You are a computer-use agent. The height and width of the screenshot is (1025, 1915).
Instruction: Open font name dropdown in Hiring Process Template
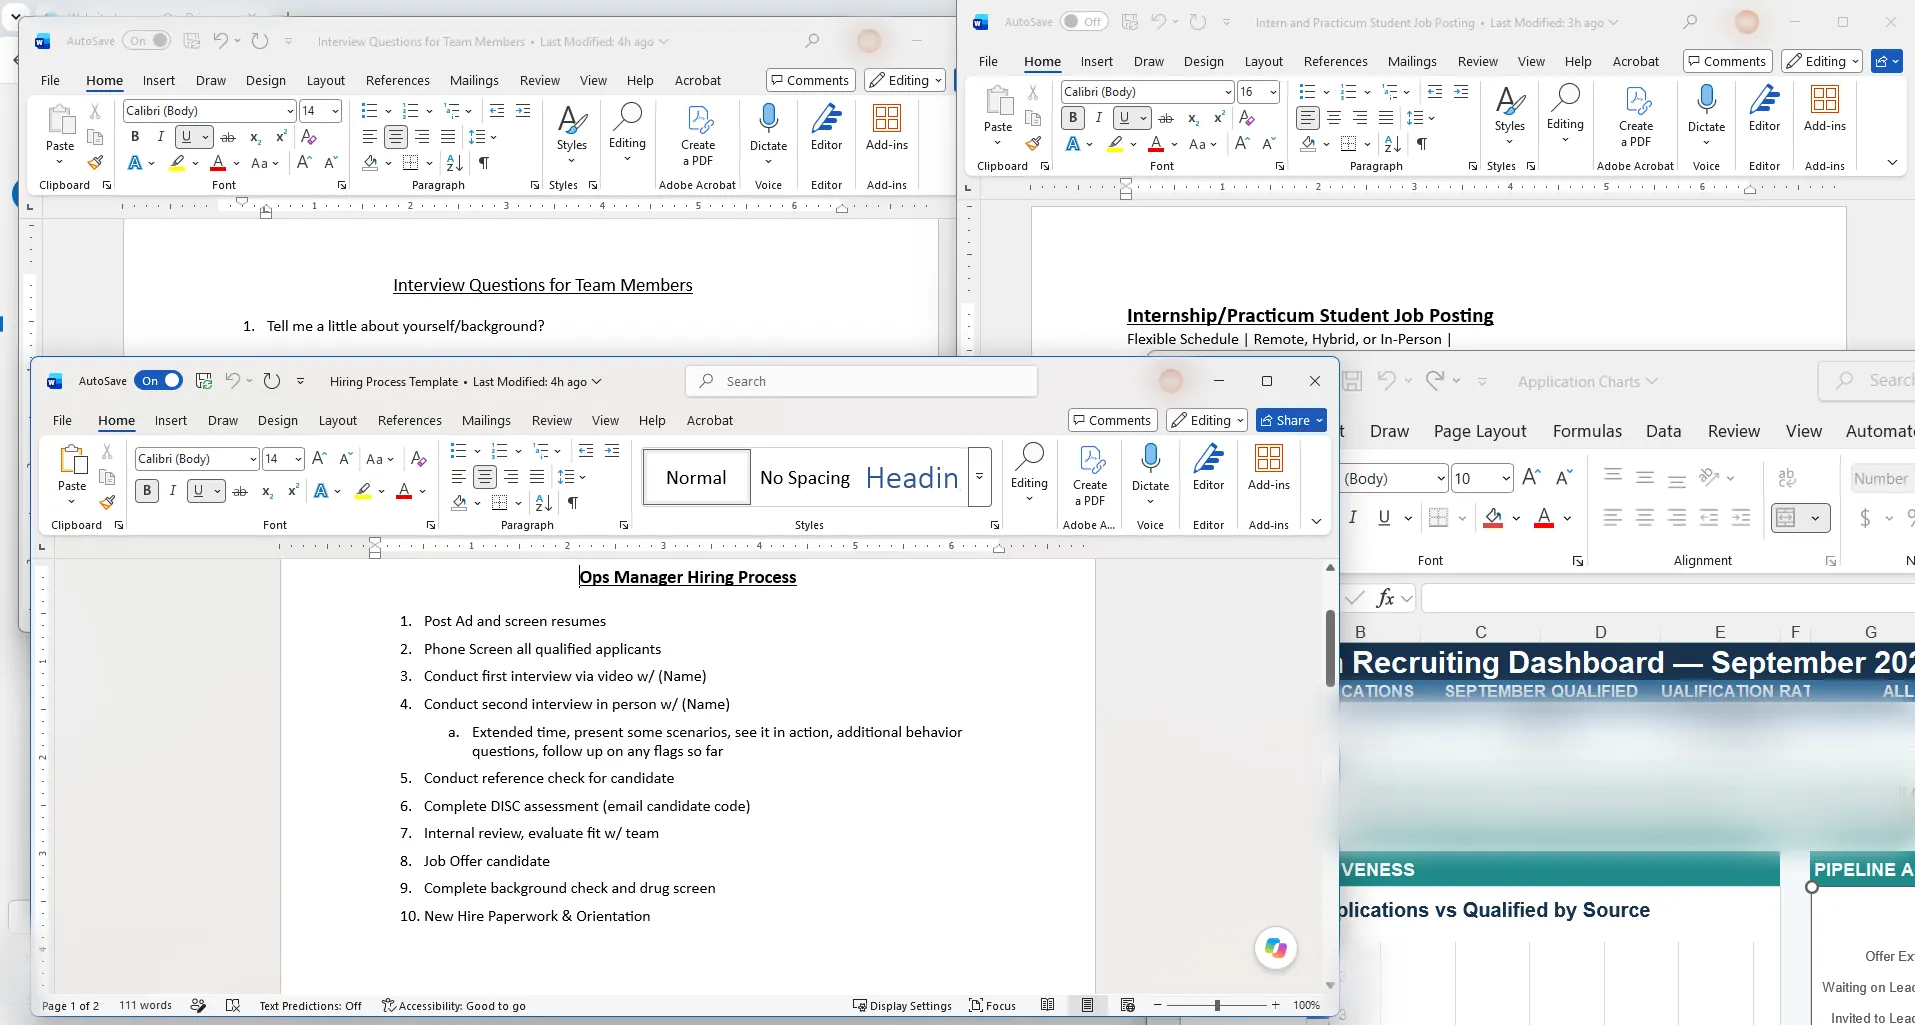pos(252,459)
